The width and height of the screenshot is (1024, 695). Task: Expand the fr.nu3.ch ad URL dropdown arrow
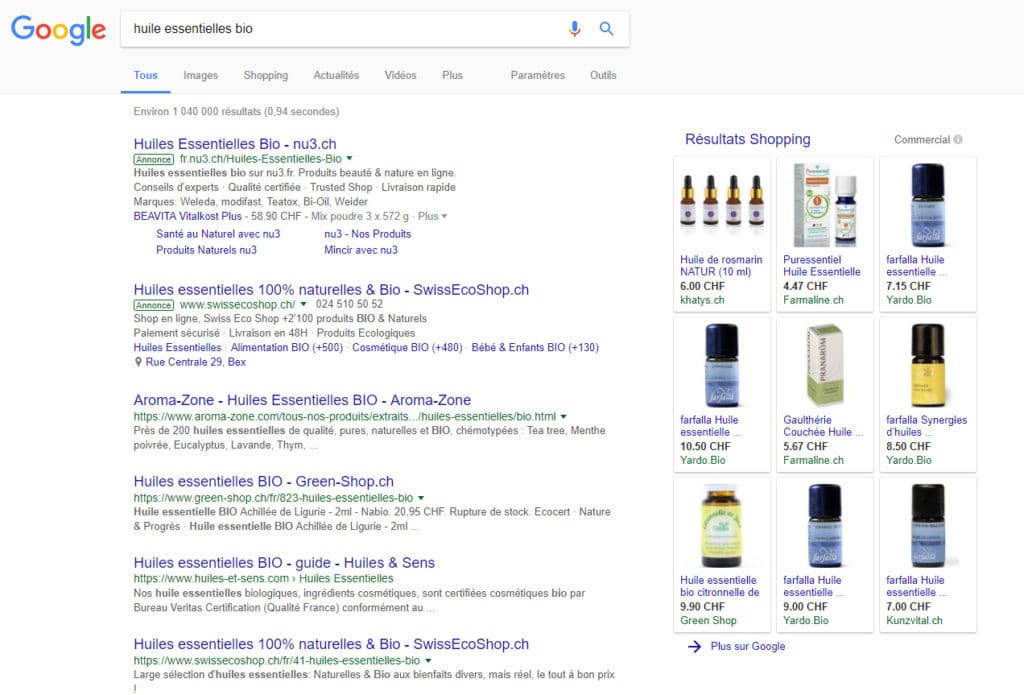(349, 159)
